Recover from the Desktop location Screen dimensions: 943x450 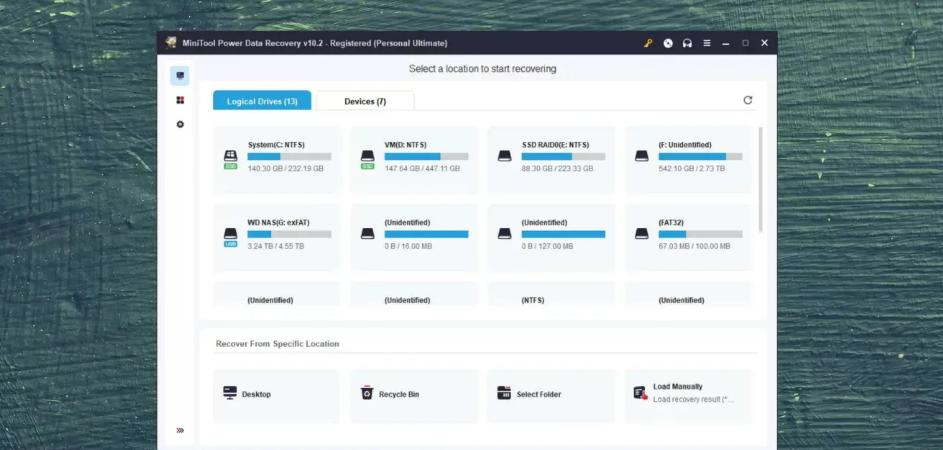click(277, 394)
